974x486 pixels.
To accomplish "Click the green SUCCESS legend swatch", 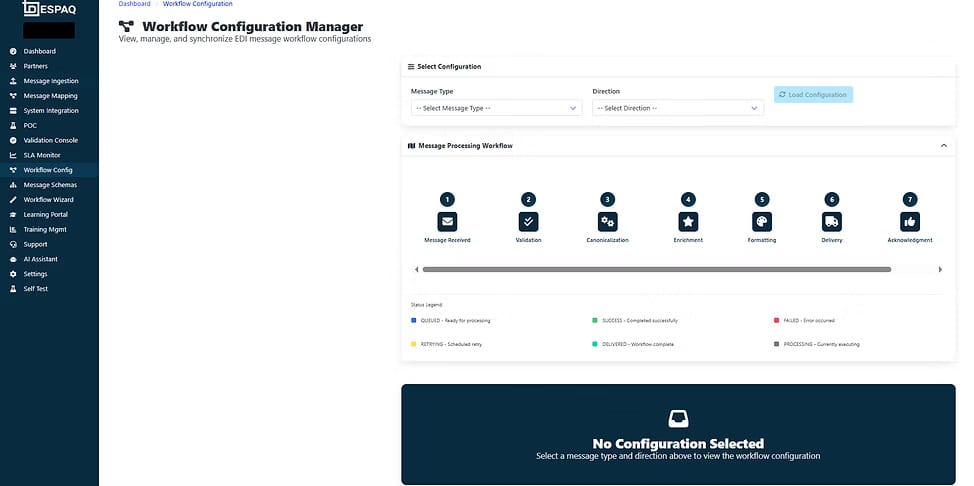I will (x=595, y=321).
